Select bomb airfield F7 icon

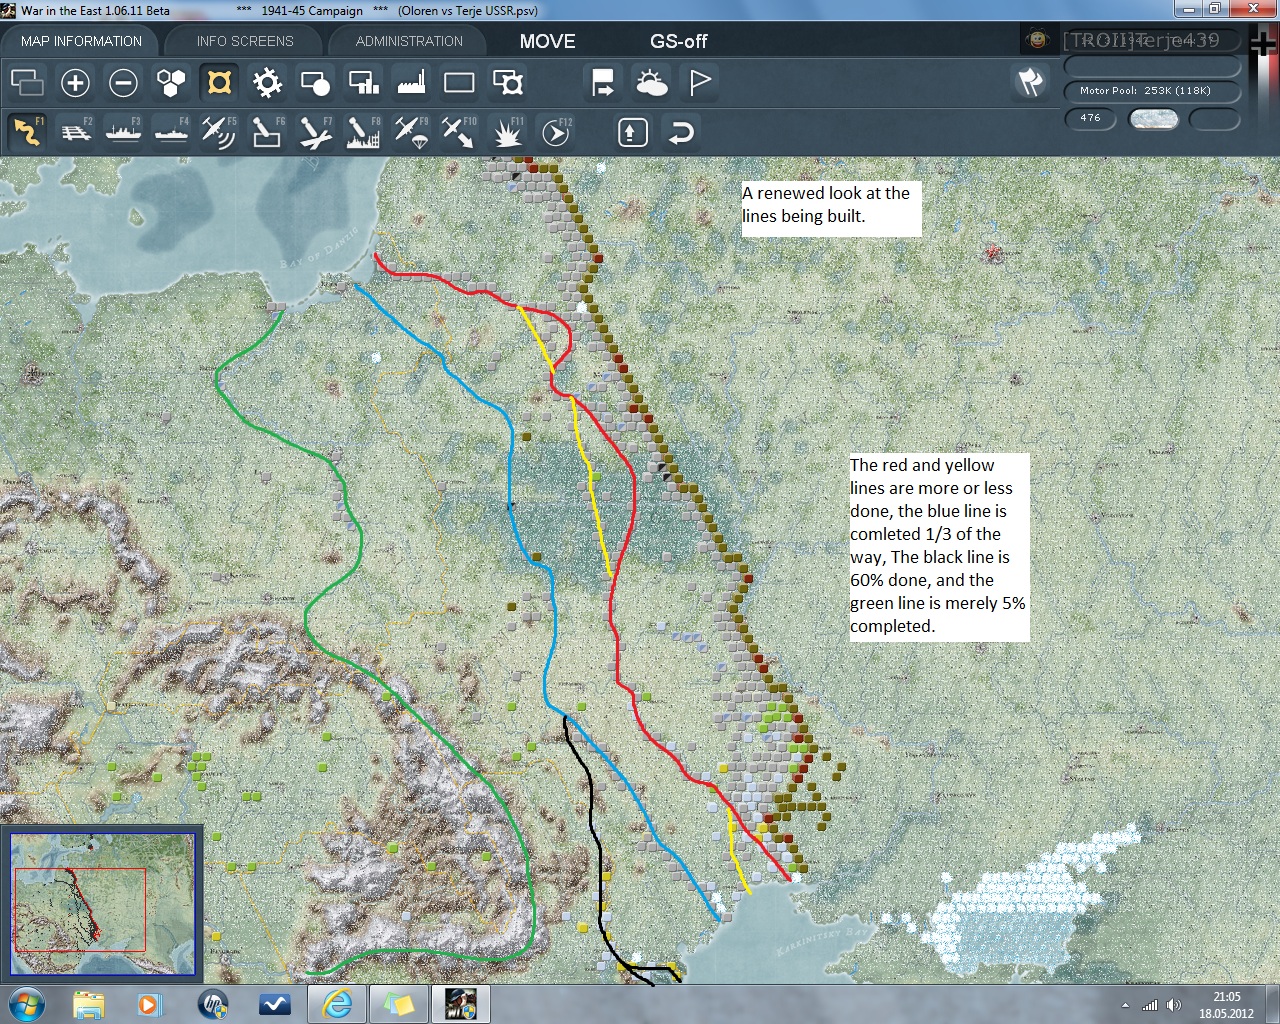[315, 132]
